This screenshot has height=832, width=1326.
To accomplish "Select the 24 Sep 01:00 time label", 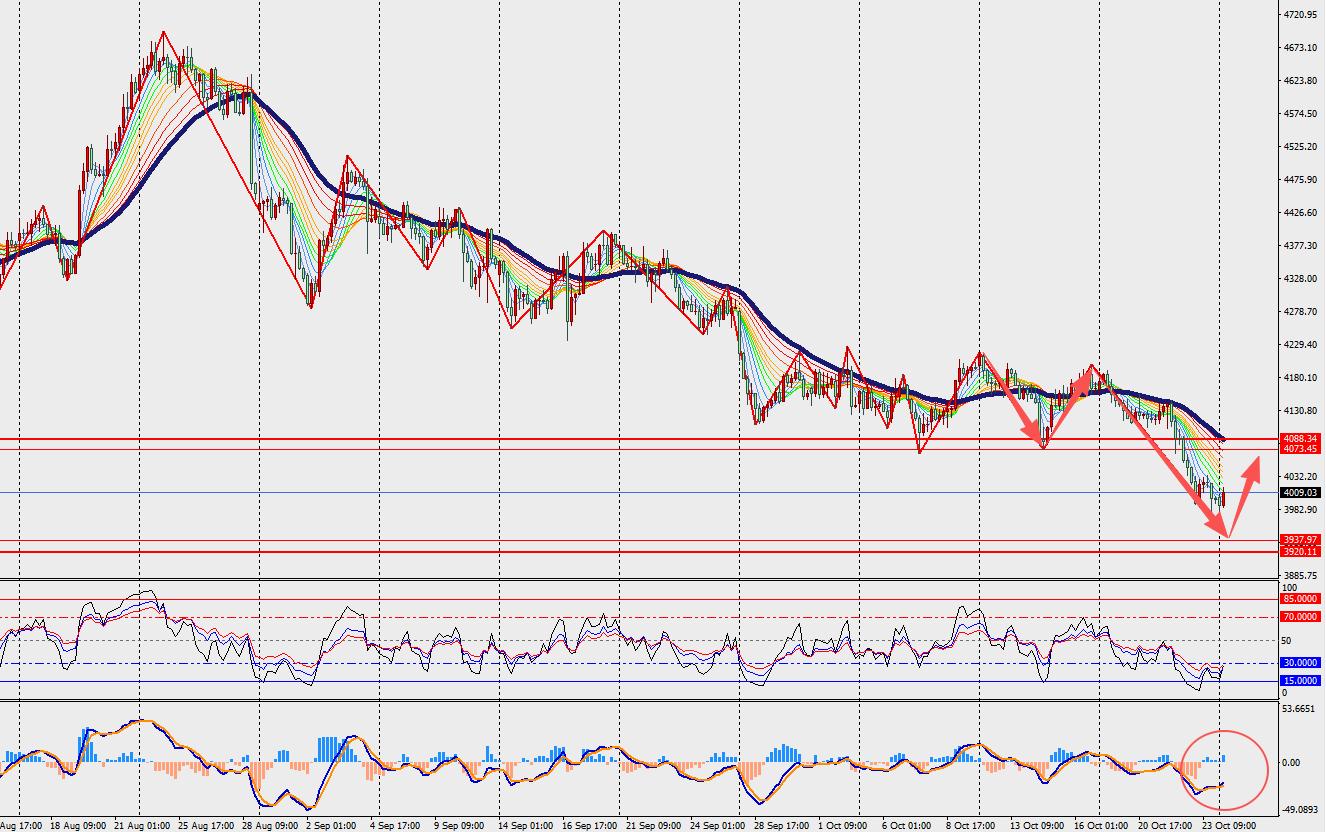I will (x=720, y=826).
